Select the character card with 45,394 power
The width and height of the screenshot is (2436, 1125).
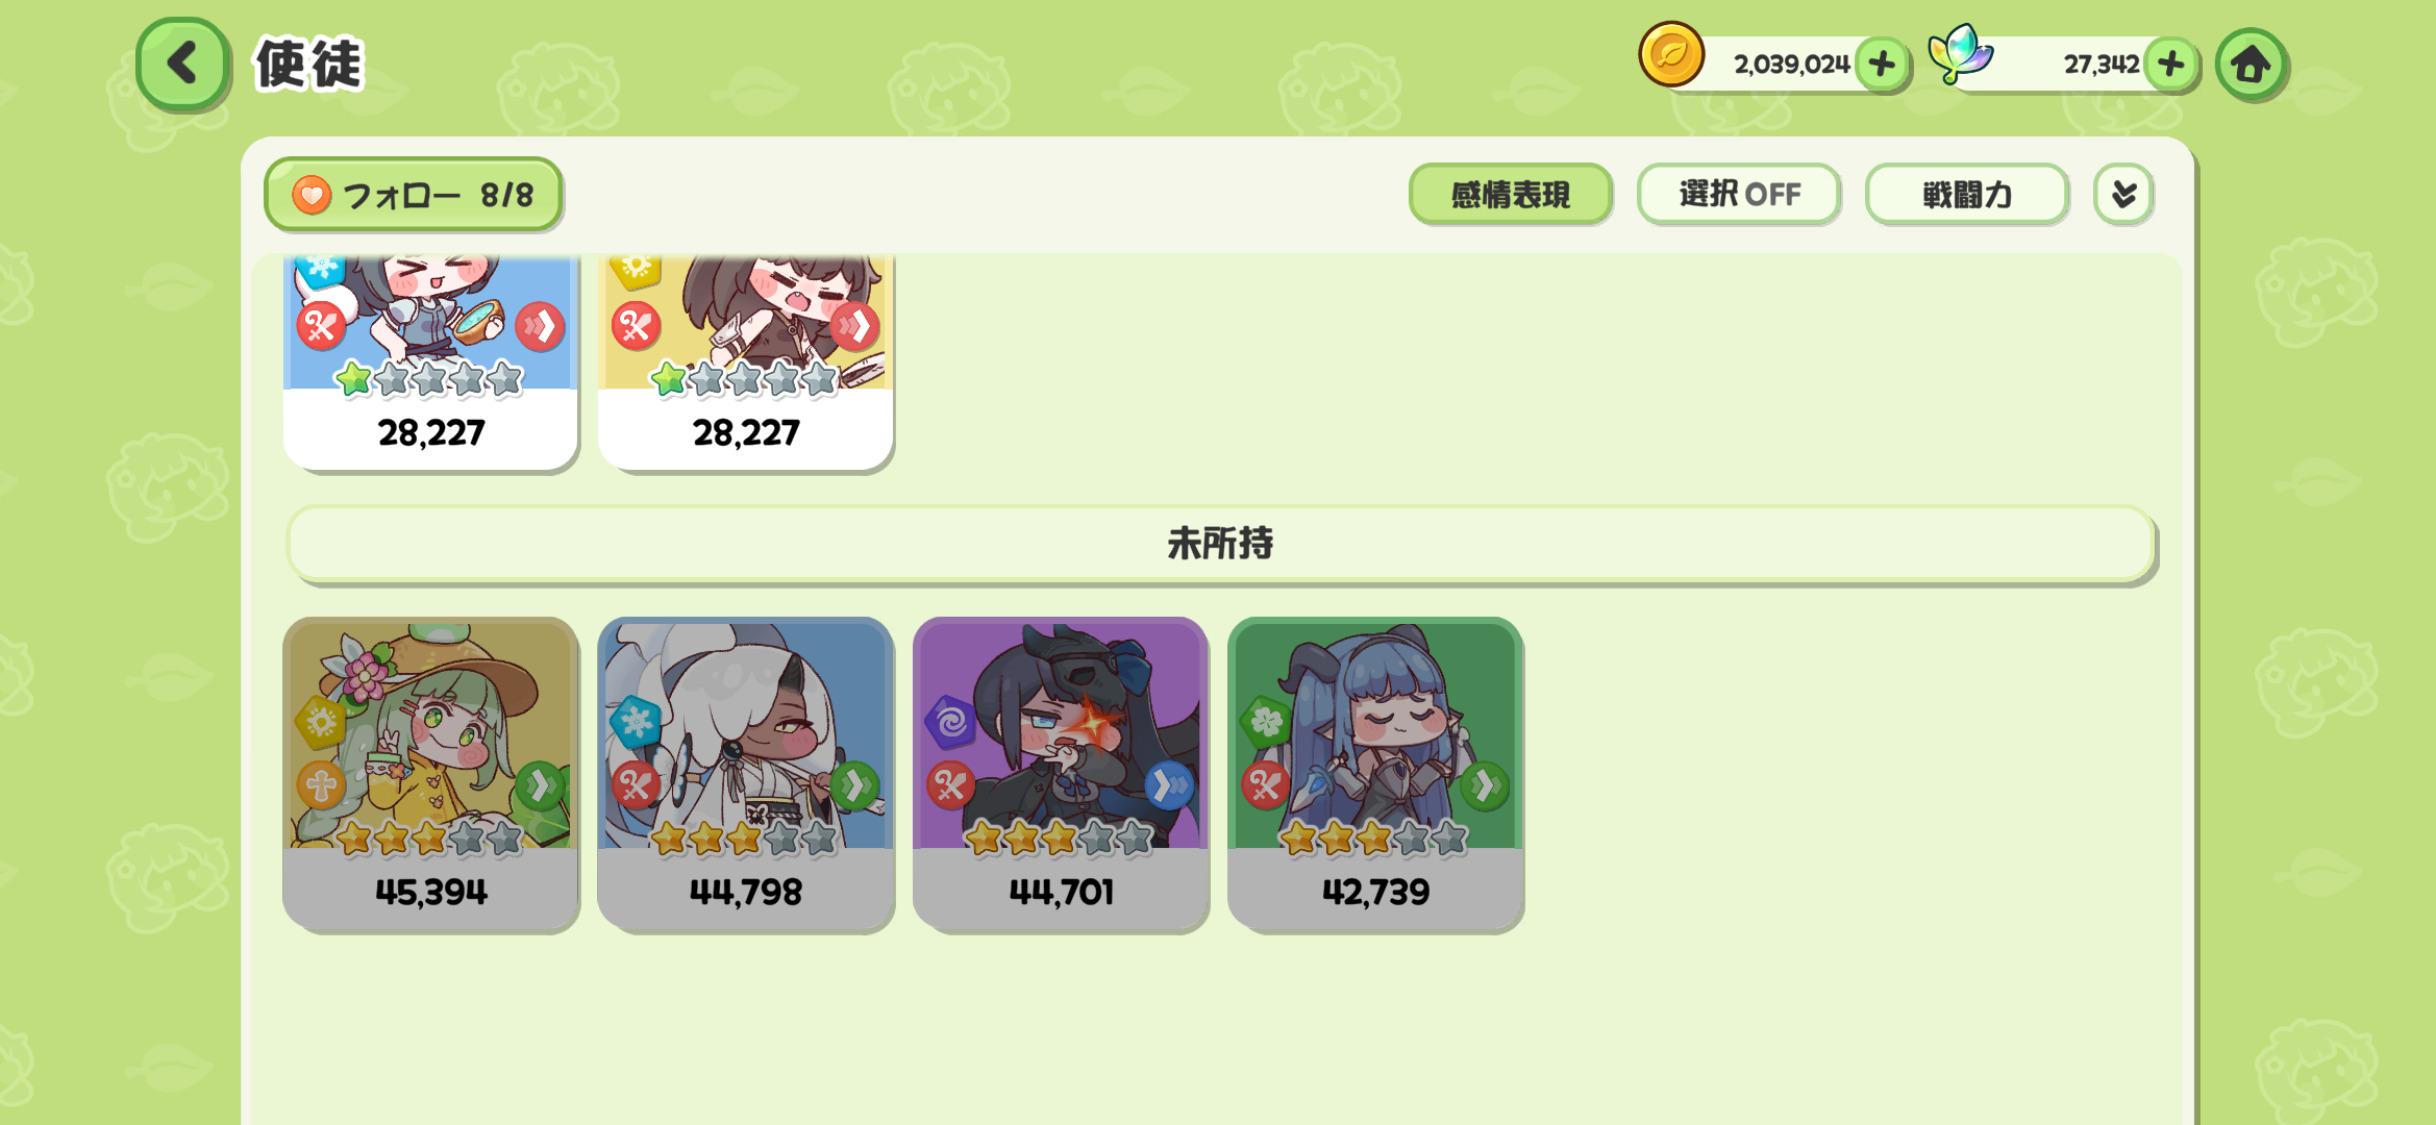point(431,774)
